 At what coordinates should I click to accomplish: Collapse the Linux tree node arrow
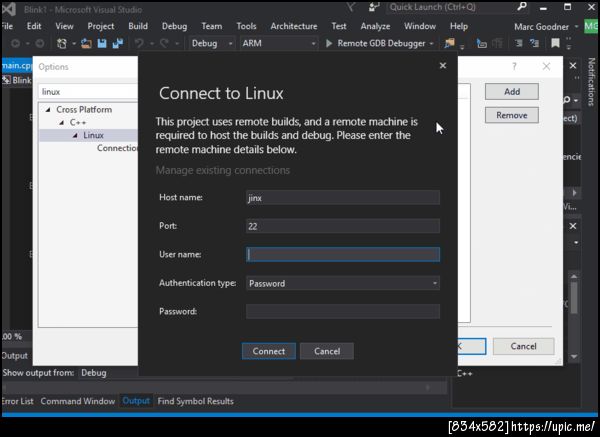click(75, 135)
